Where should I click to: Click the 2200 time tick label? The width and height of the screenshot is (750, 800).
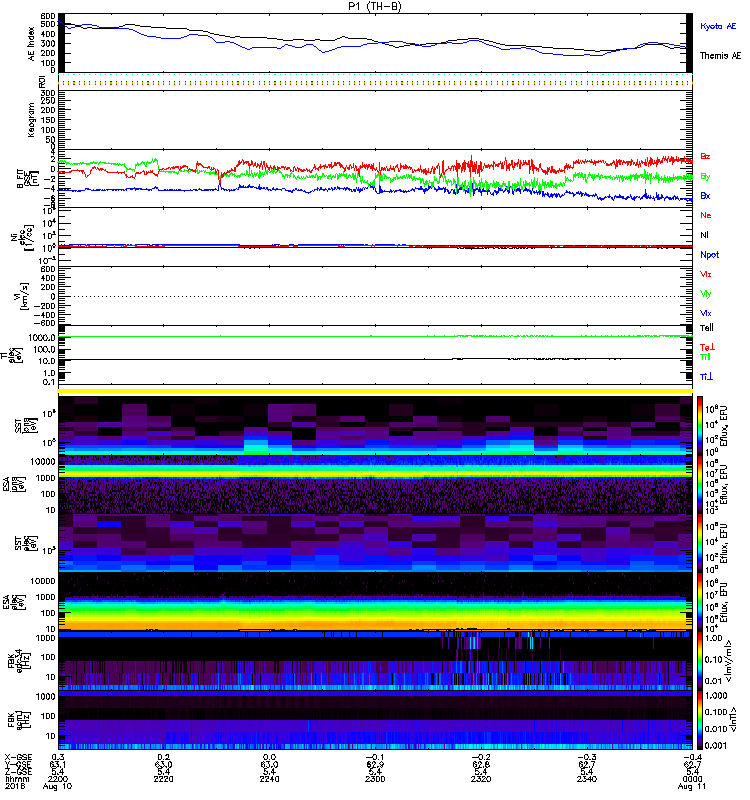[58, 779]
